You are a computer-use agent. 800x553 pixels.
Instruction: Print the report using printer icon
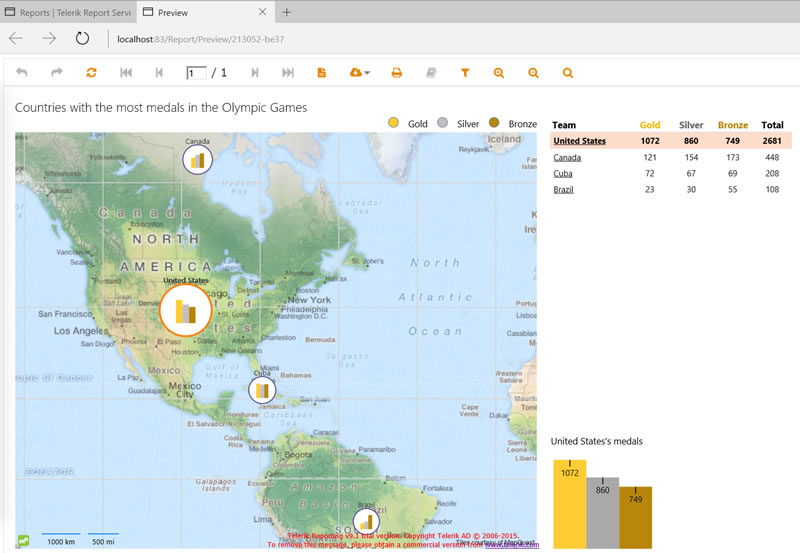pos(396,73)
